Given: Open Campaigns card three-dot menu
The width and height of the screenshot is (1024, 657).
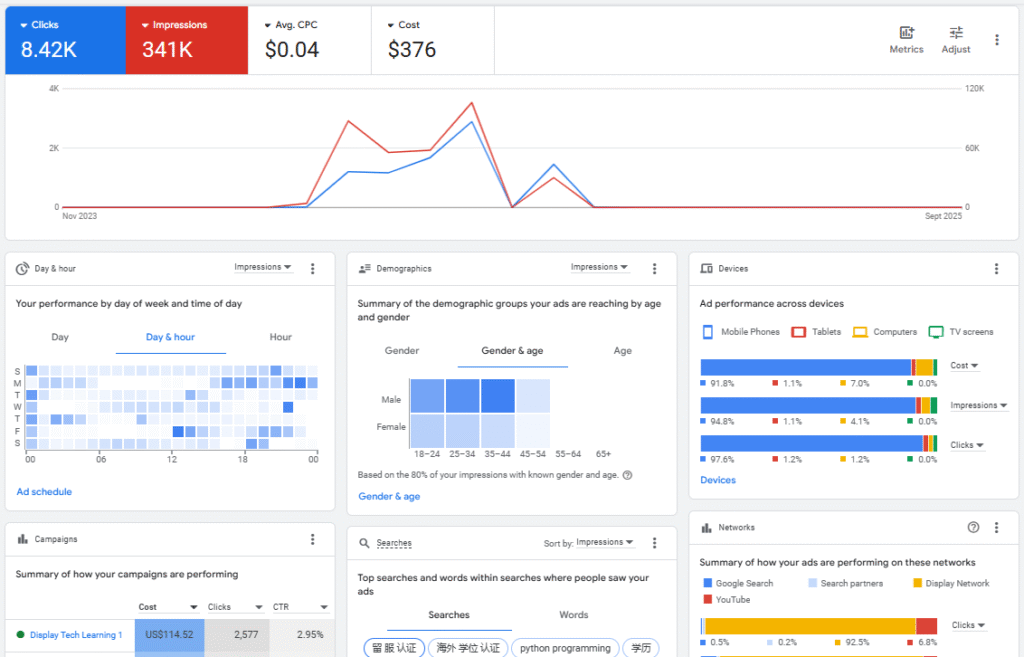Looking at the screenshot, I should point(313,539).
